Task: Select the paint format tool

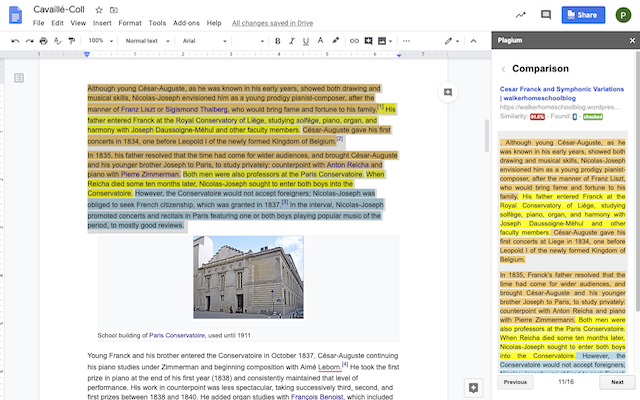Action: click(72, 41)
